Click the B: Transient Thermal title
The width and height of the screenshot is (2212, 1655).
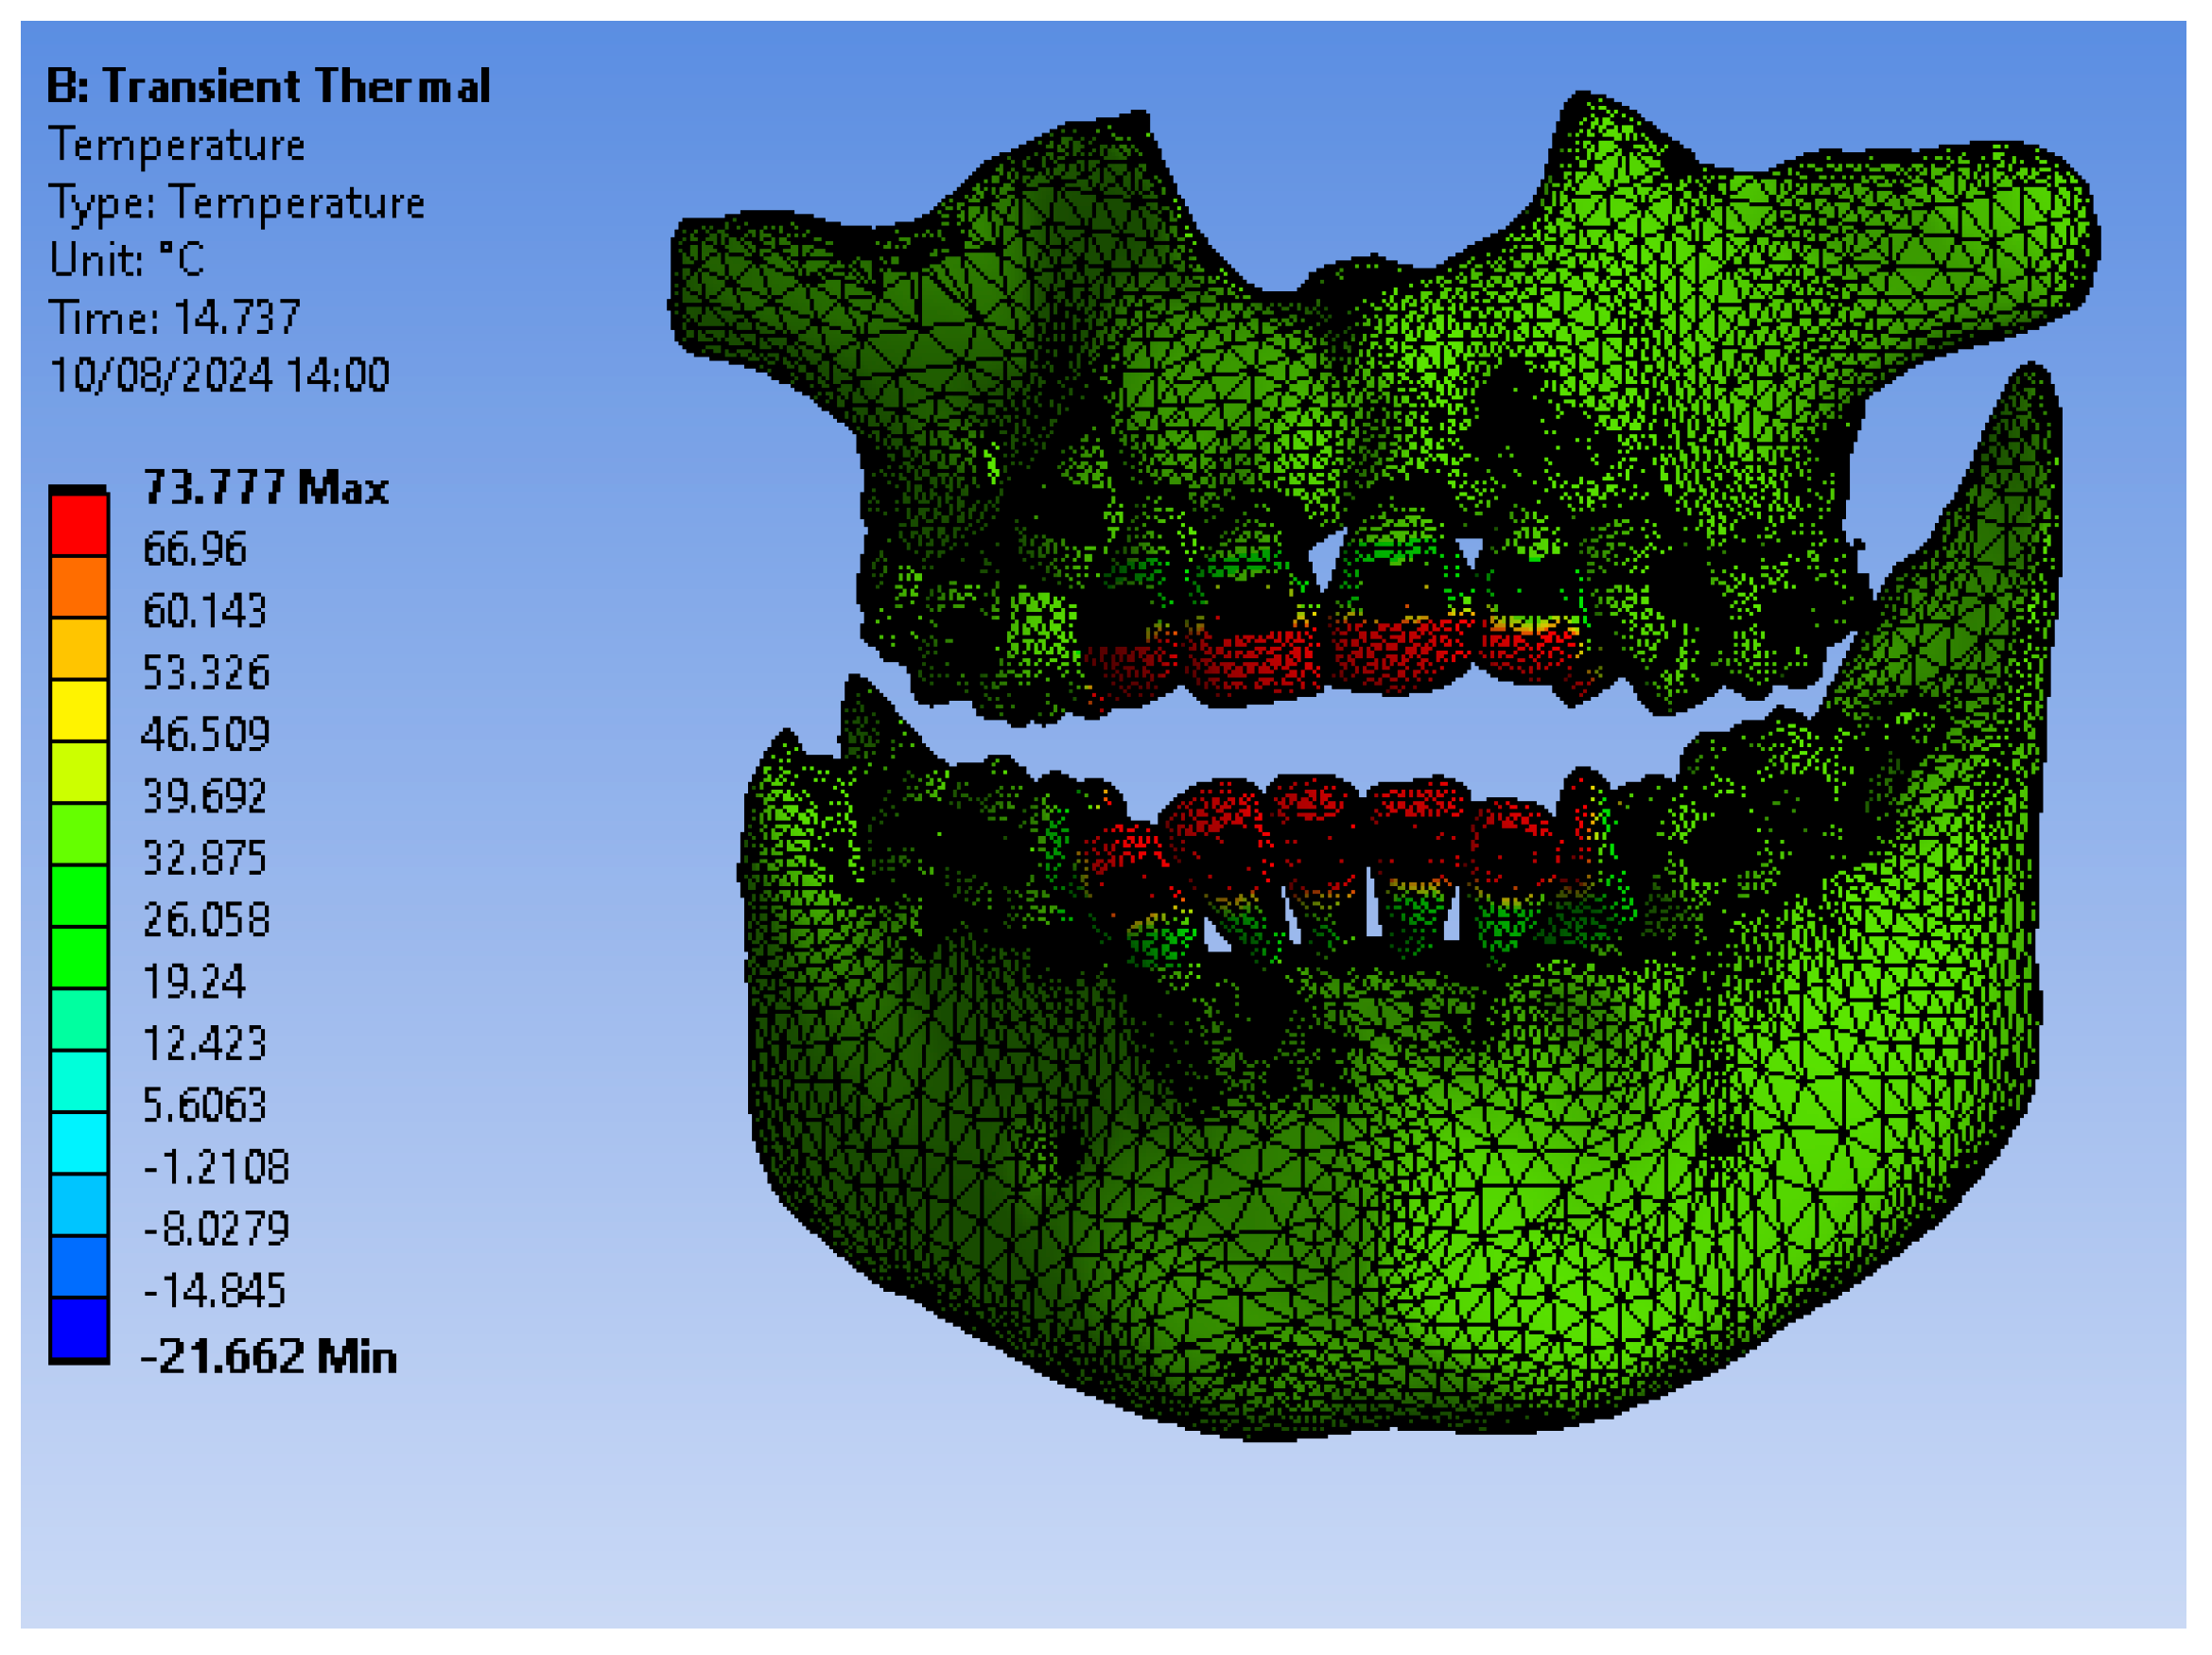[x=268, y=86]
